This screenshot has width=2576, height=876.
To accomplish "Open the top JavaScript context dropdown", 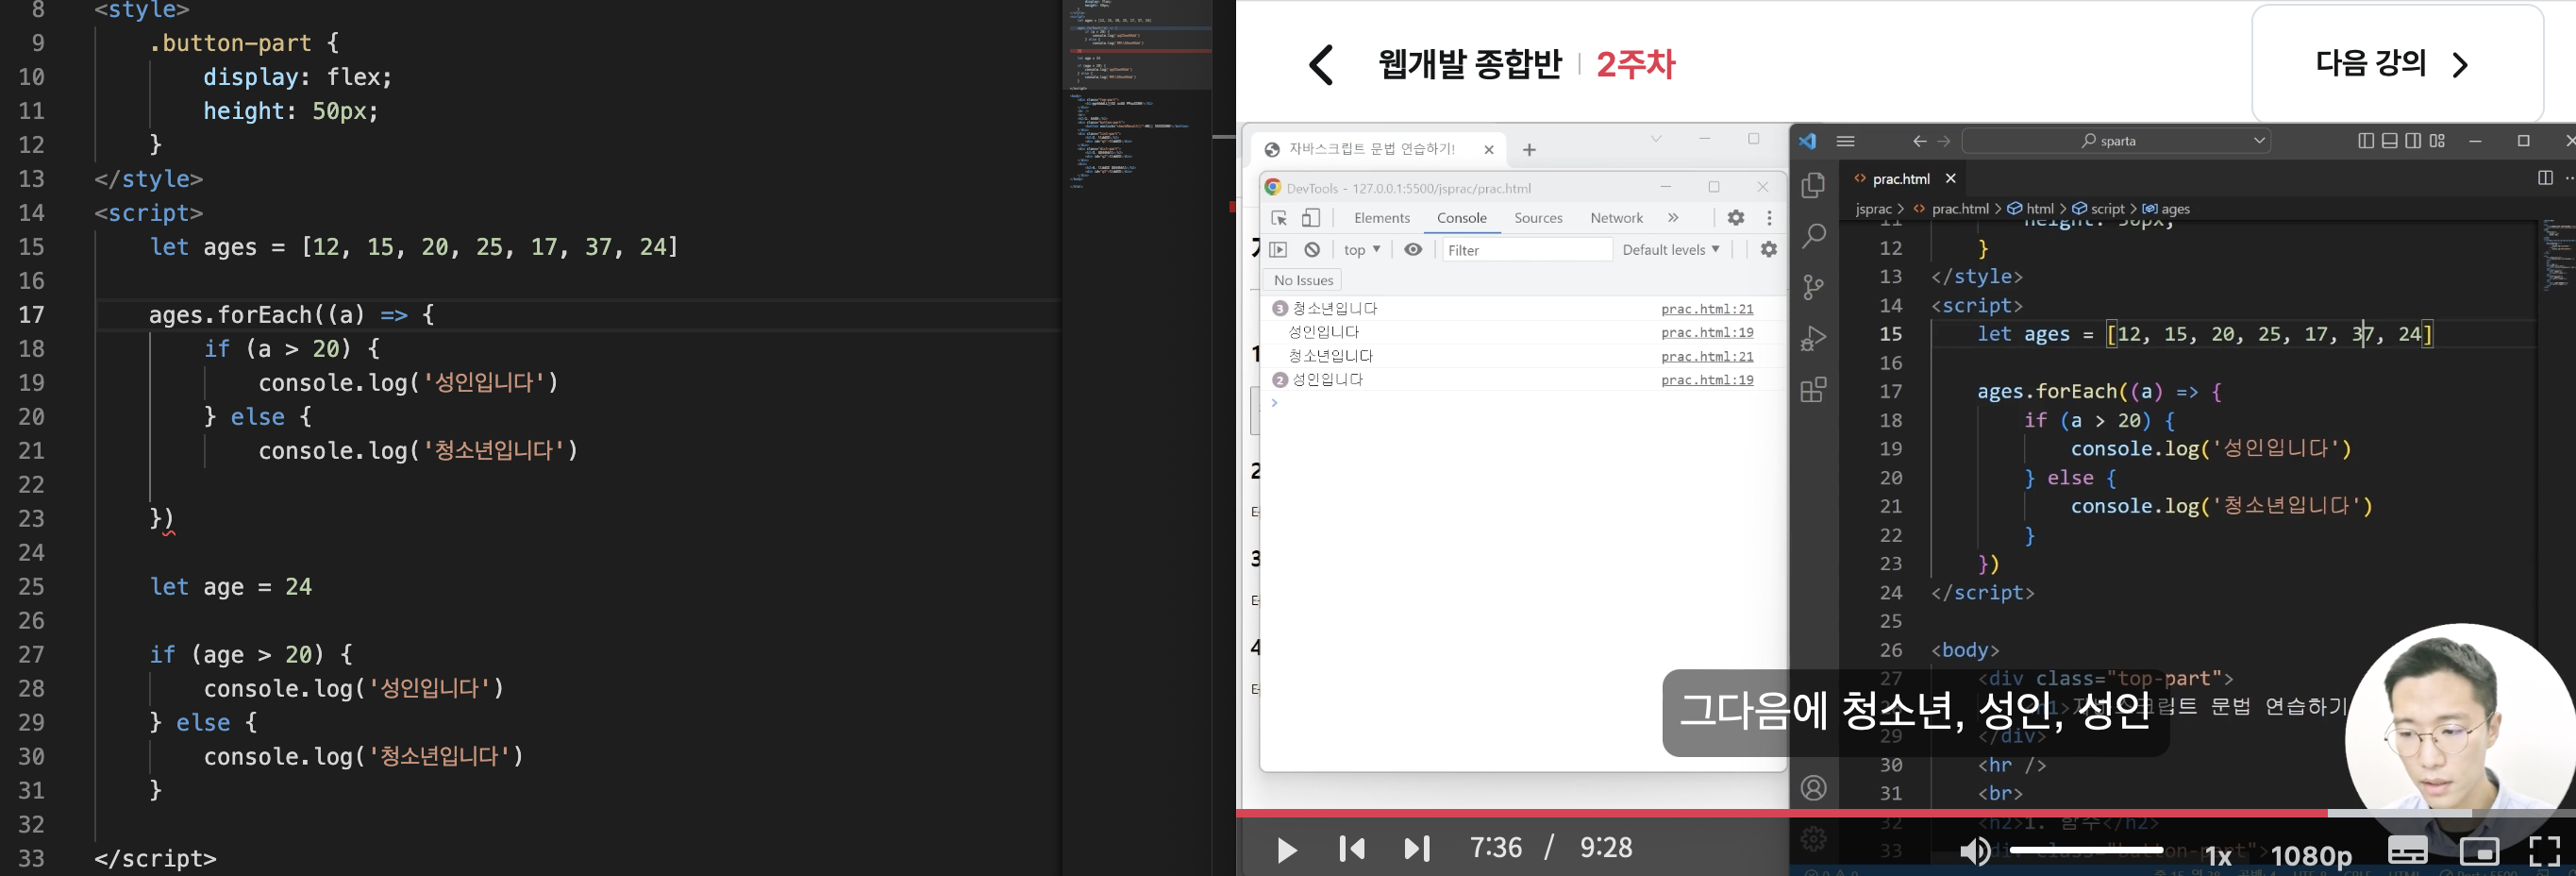I will point(1362,250).
